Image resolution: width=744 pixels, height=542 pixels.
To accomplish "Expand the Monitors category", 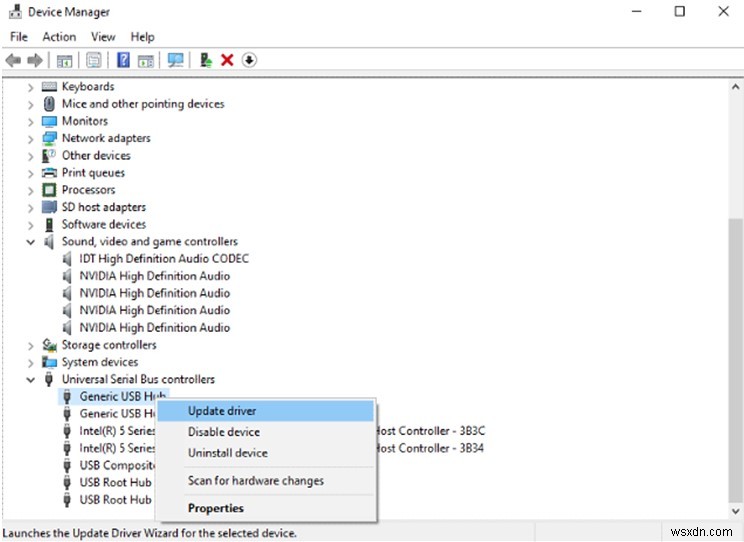I will [x=30, y=122].
